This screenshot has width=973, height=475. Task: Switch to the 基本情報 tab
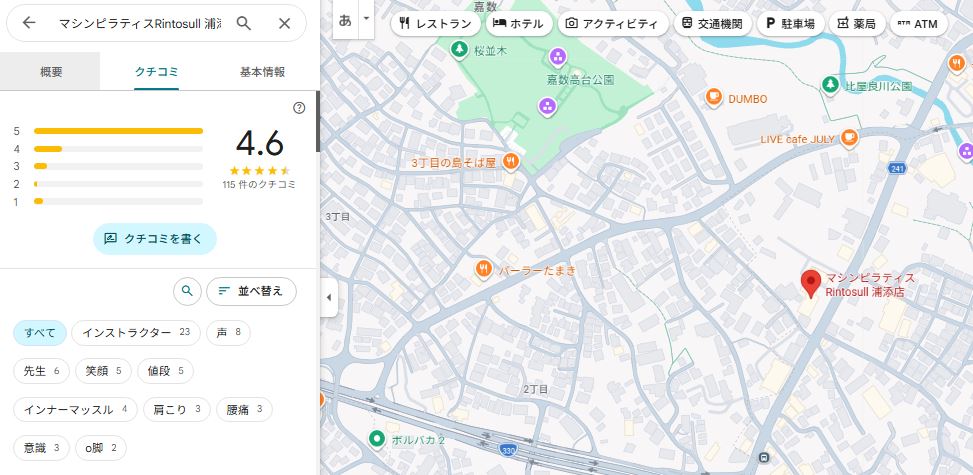click(262, 72)
